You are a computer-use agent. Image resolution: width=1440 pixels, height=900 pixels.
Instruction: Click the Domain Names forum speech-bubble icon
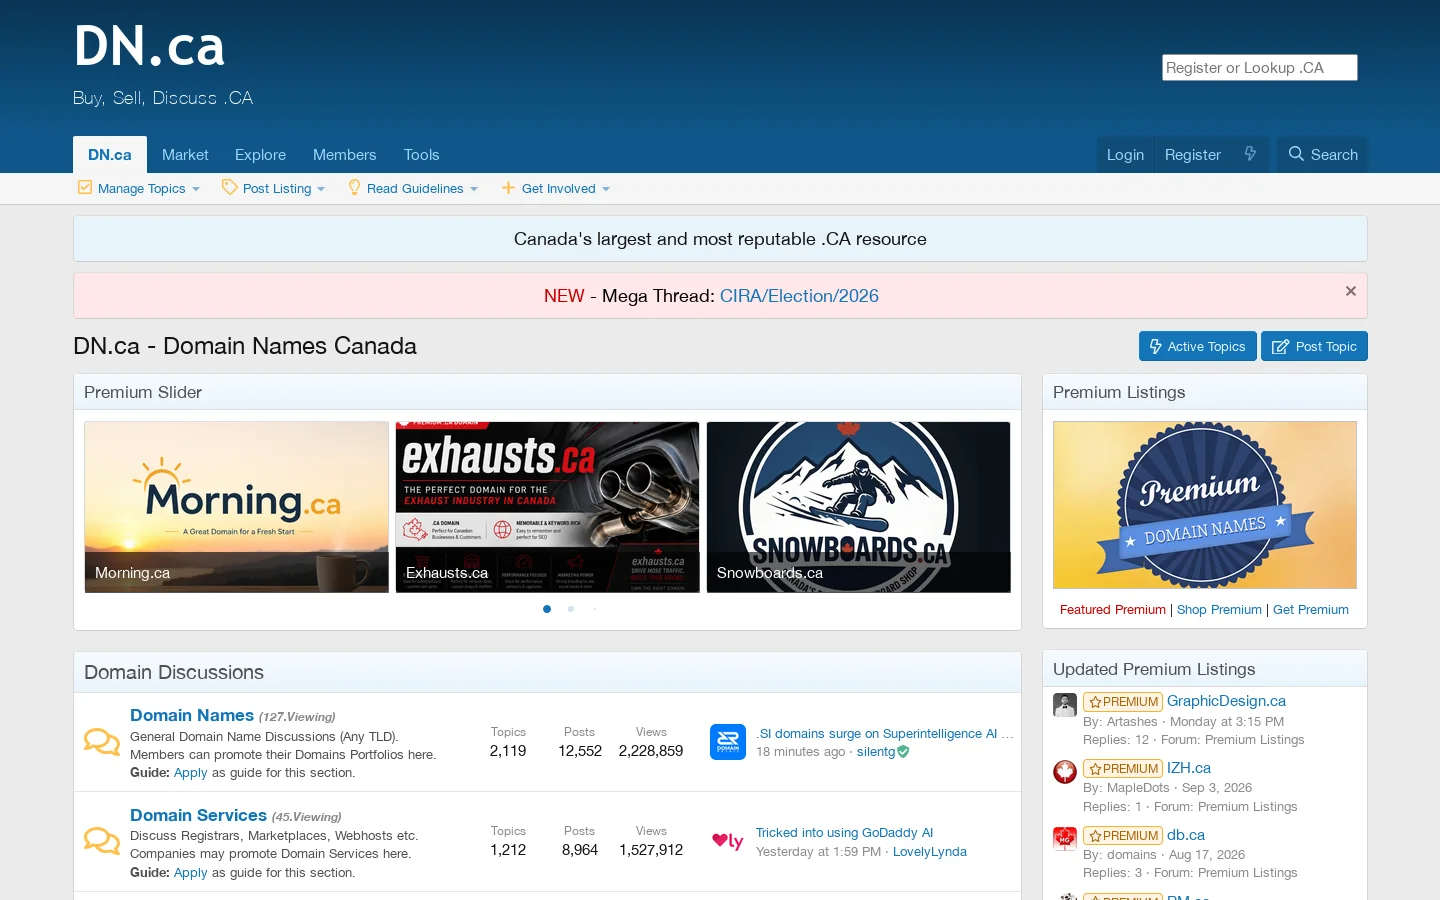(x=101, y=742)
